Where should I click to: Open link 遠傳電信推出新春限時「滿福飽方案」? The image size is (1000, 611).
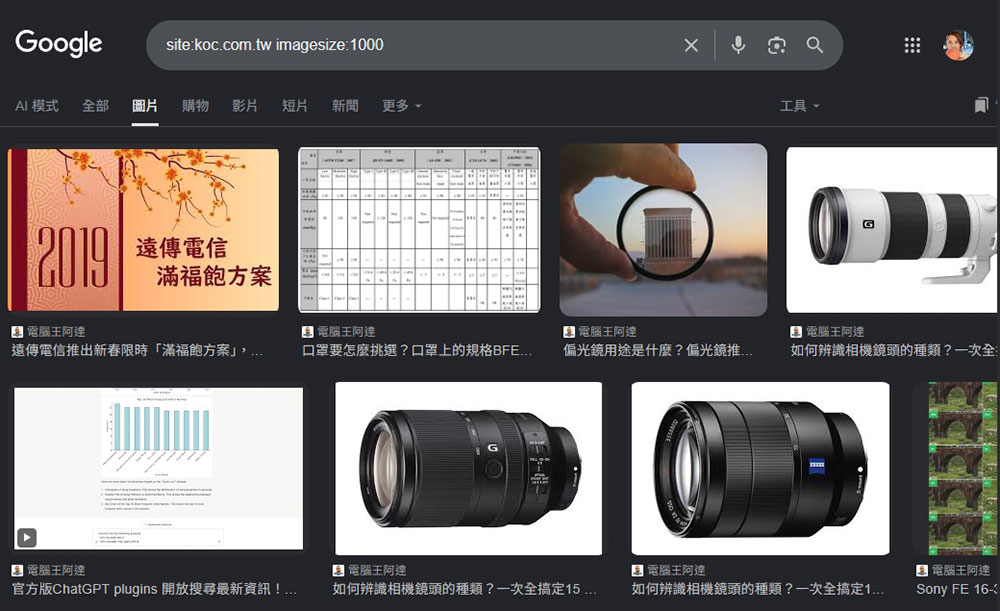point(137,350)
